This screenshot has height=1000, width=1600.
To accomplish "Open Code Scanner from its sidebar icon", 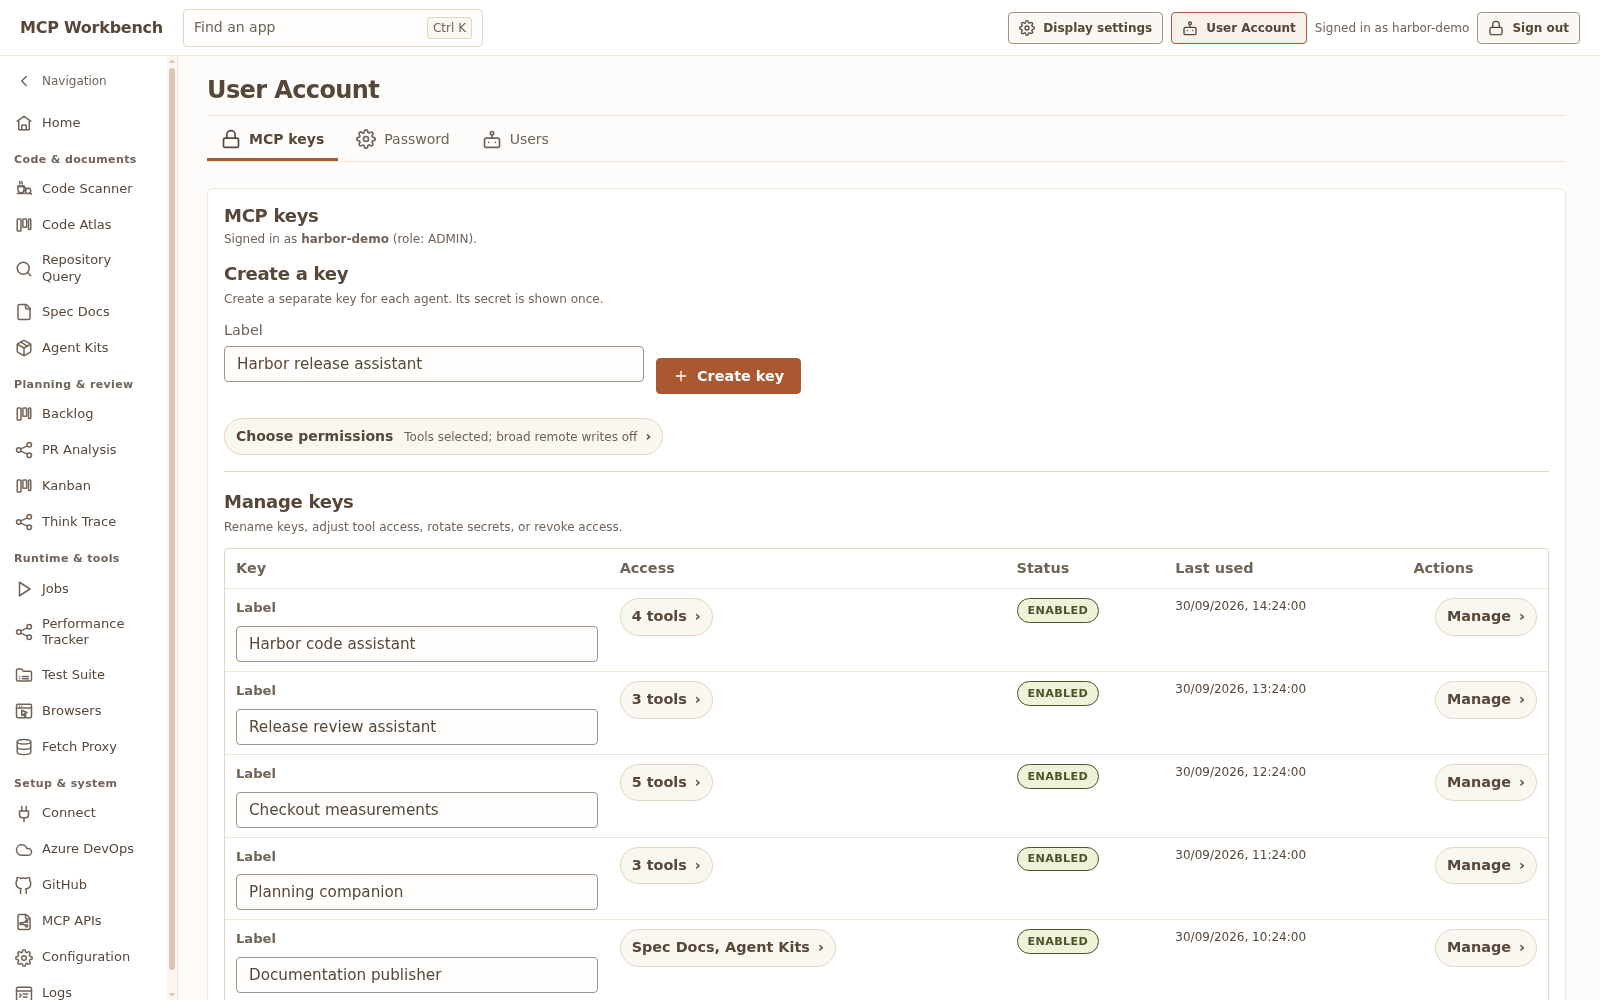I will (x=24, y=189).
